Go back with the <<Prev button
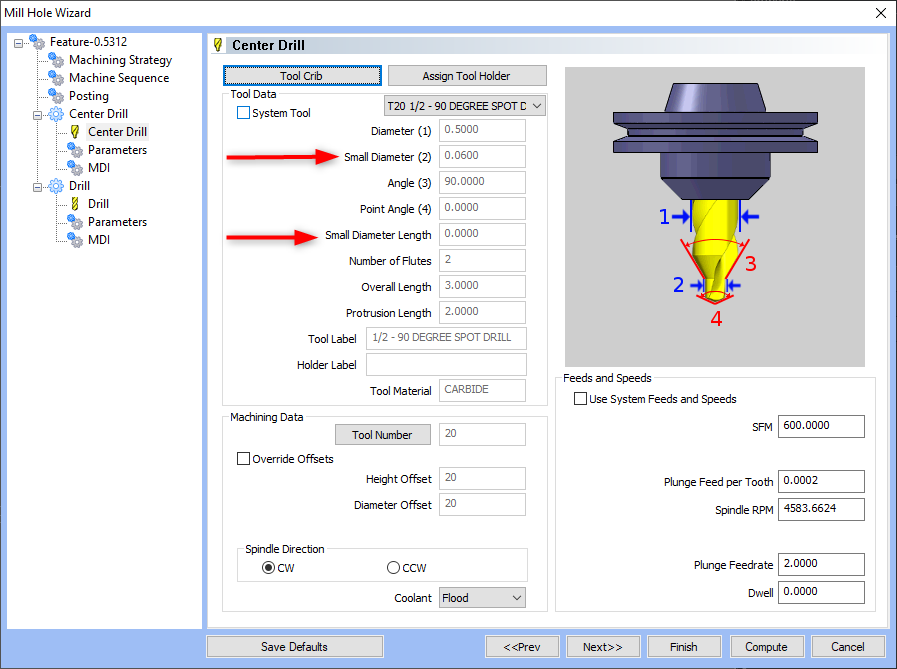The image size is (897, 669). [x=522, y=647]
